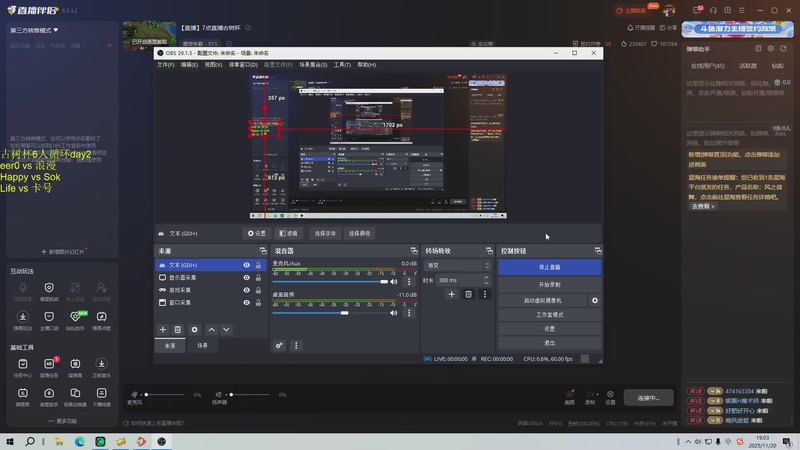Click 选择颜色 in source toolbar

(x=359, y=233)
